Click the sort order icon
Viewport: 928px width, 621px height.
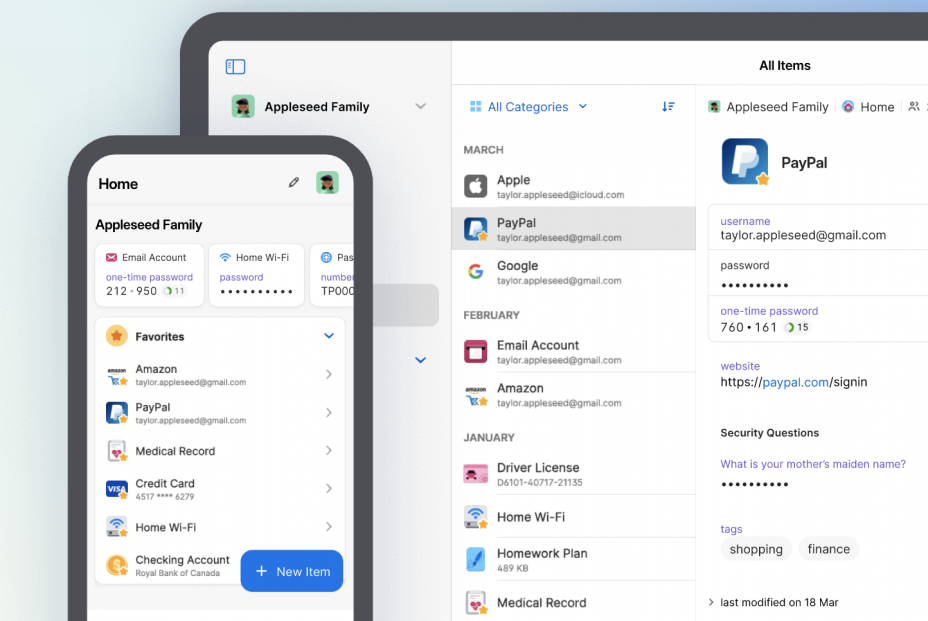point(668,106)
